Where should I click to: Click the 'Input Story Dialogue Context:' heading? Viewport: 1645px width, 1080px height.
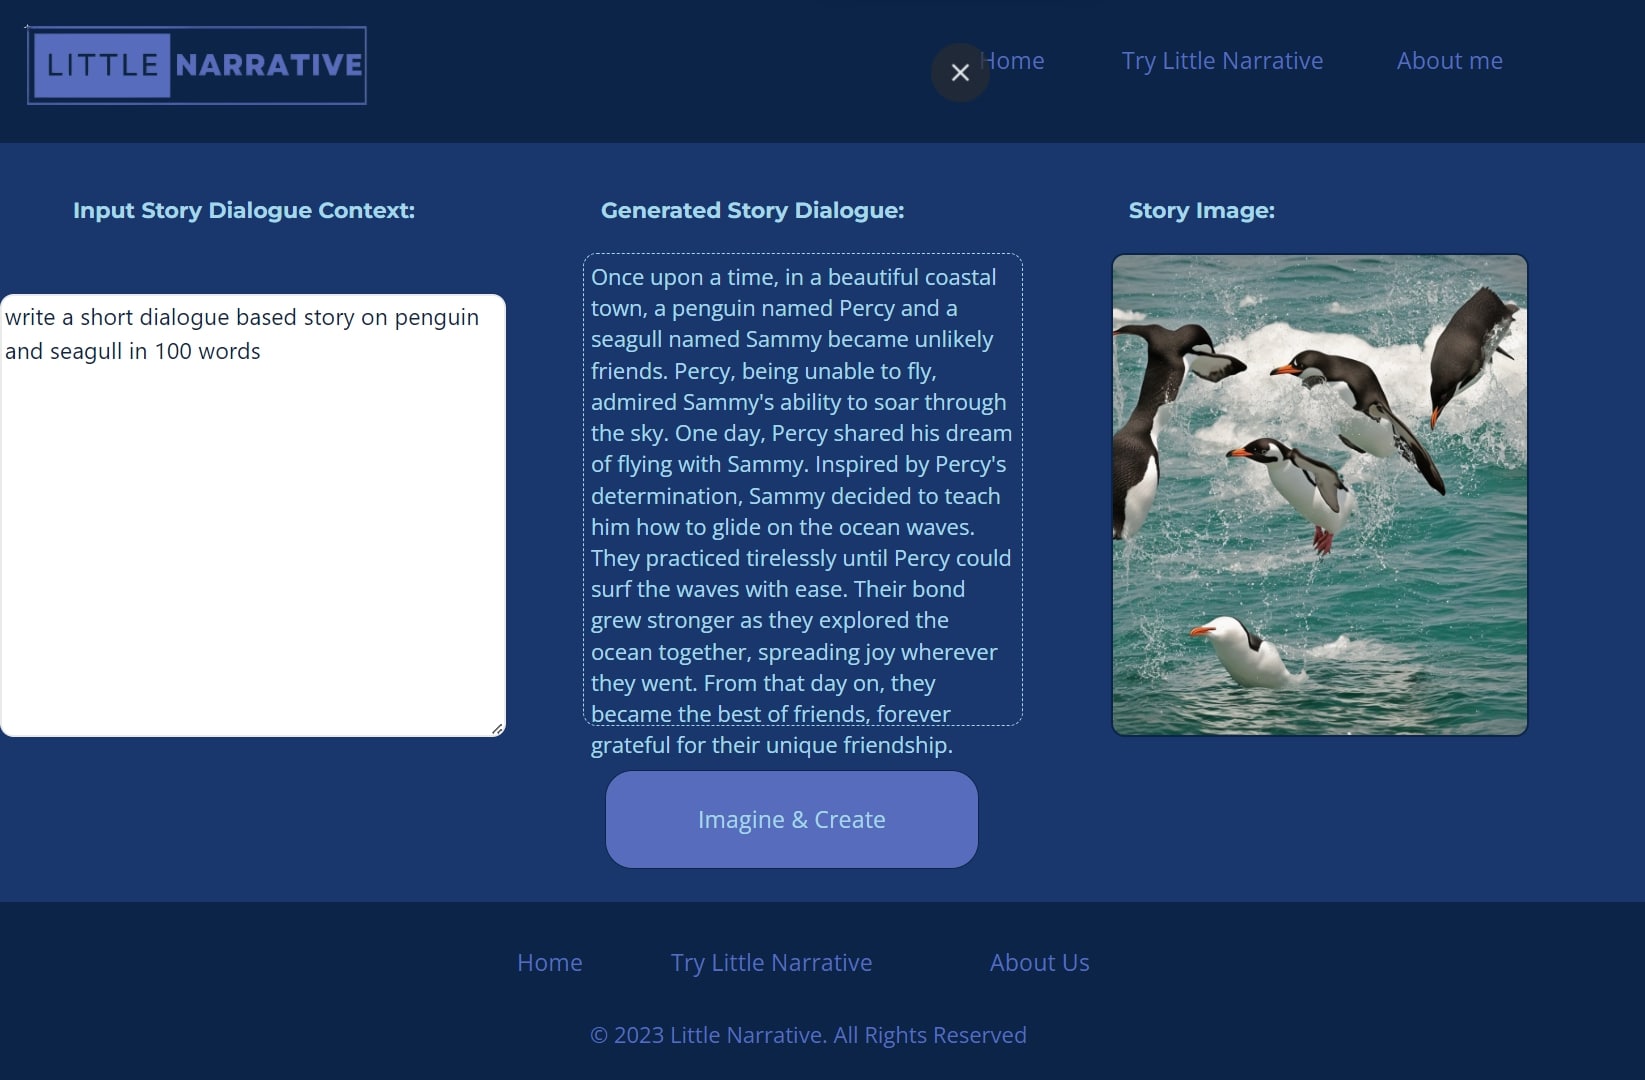coord(244,210)
